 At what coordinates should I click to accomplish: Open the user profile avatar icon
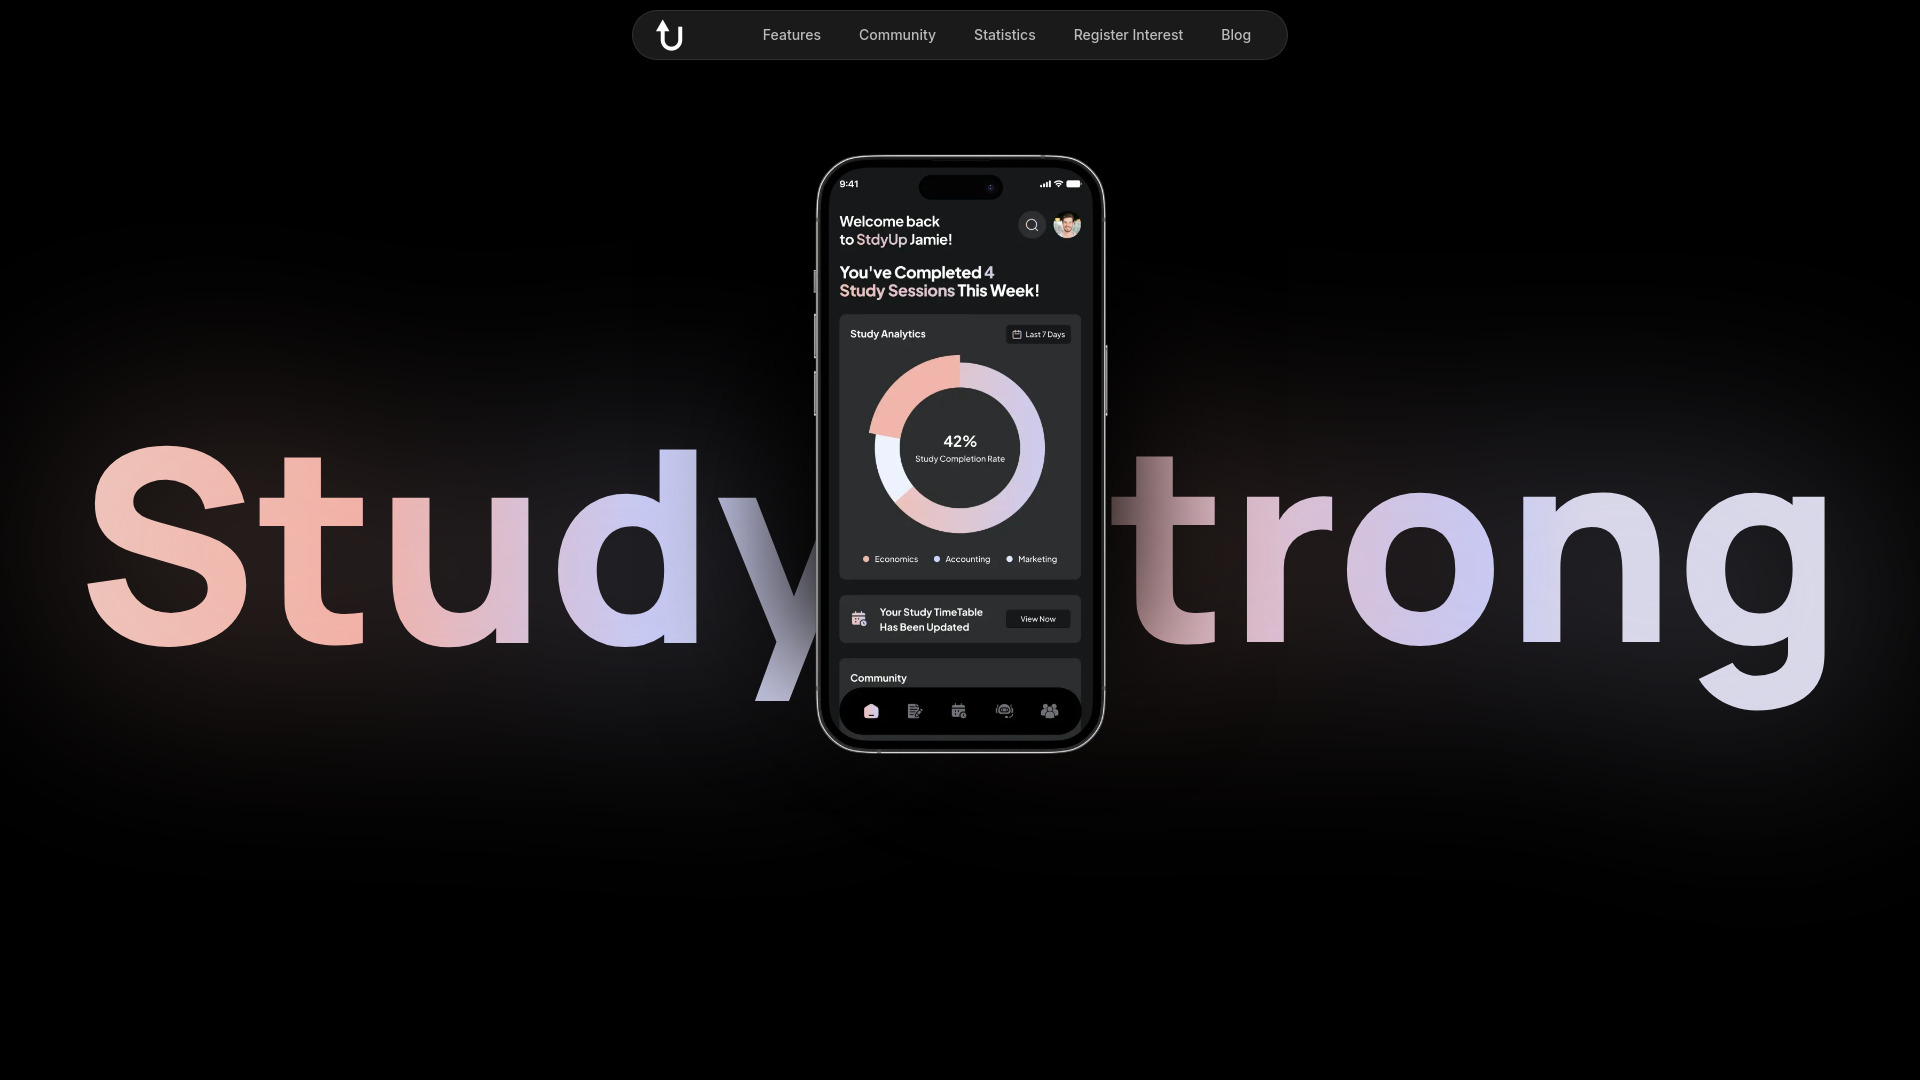click(x=1067, y=224)
